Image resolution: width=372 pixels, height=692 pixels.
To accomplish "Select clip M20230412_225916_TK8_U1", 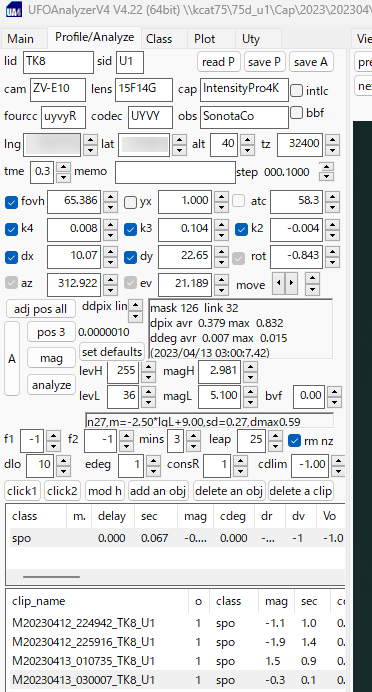I will (177, 642).
